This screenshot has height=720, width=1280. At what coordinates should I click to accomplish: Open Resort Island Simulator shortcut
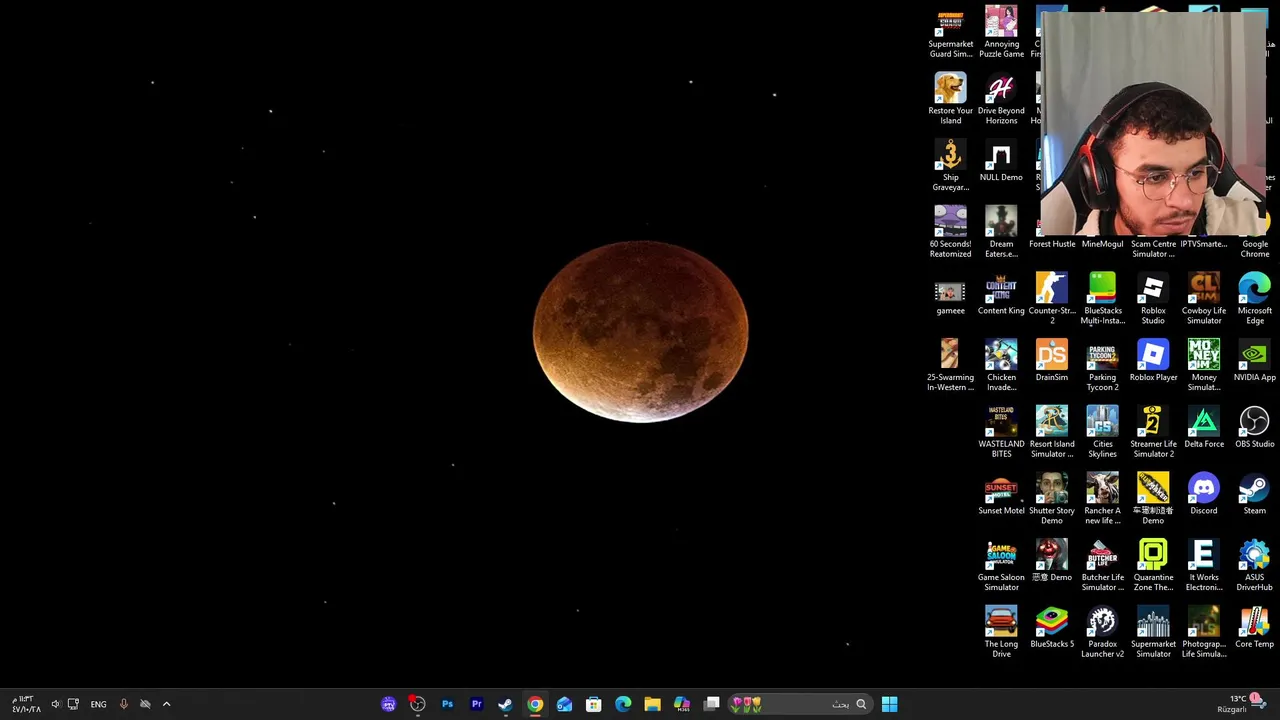[x=1052, y=432]
